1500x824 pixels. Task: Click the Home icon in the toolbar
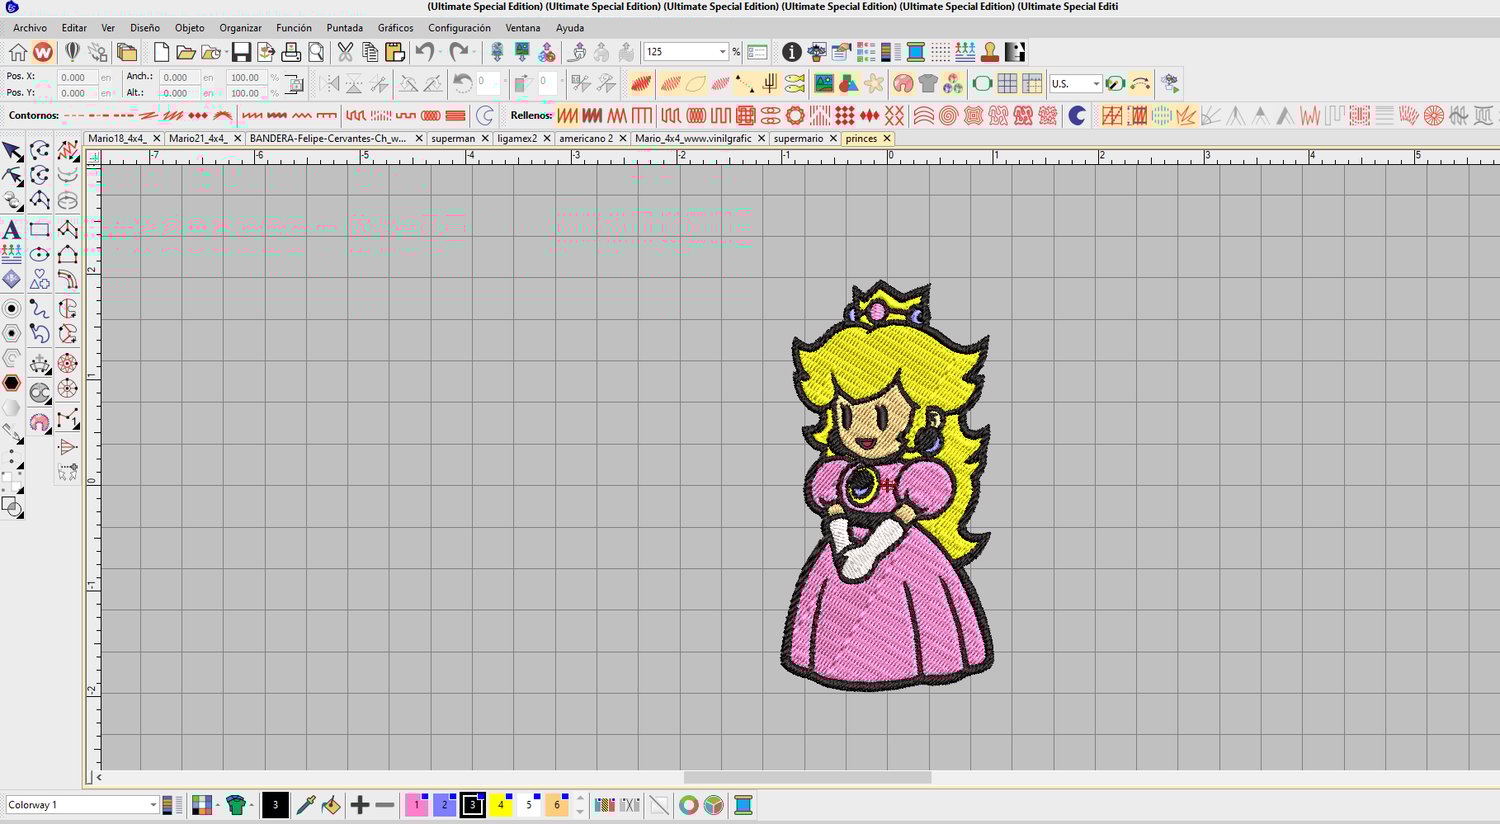coord(17,52)
